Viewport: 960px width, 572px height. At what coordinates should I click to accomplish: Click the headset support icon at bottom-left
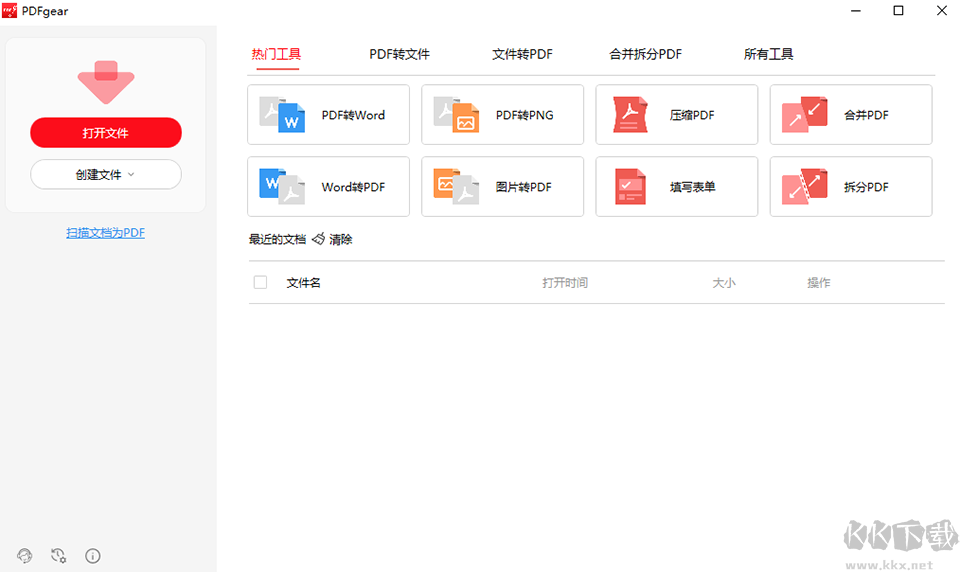click(24, 555)
